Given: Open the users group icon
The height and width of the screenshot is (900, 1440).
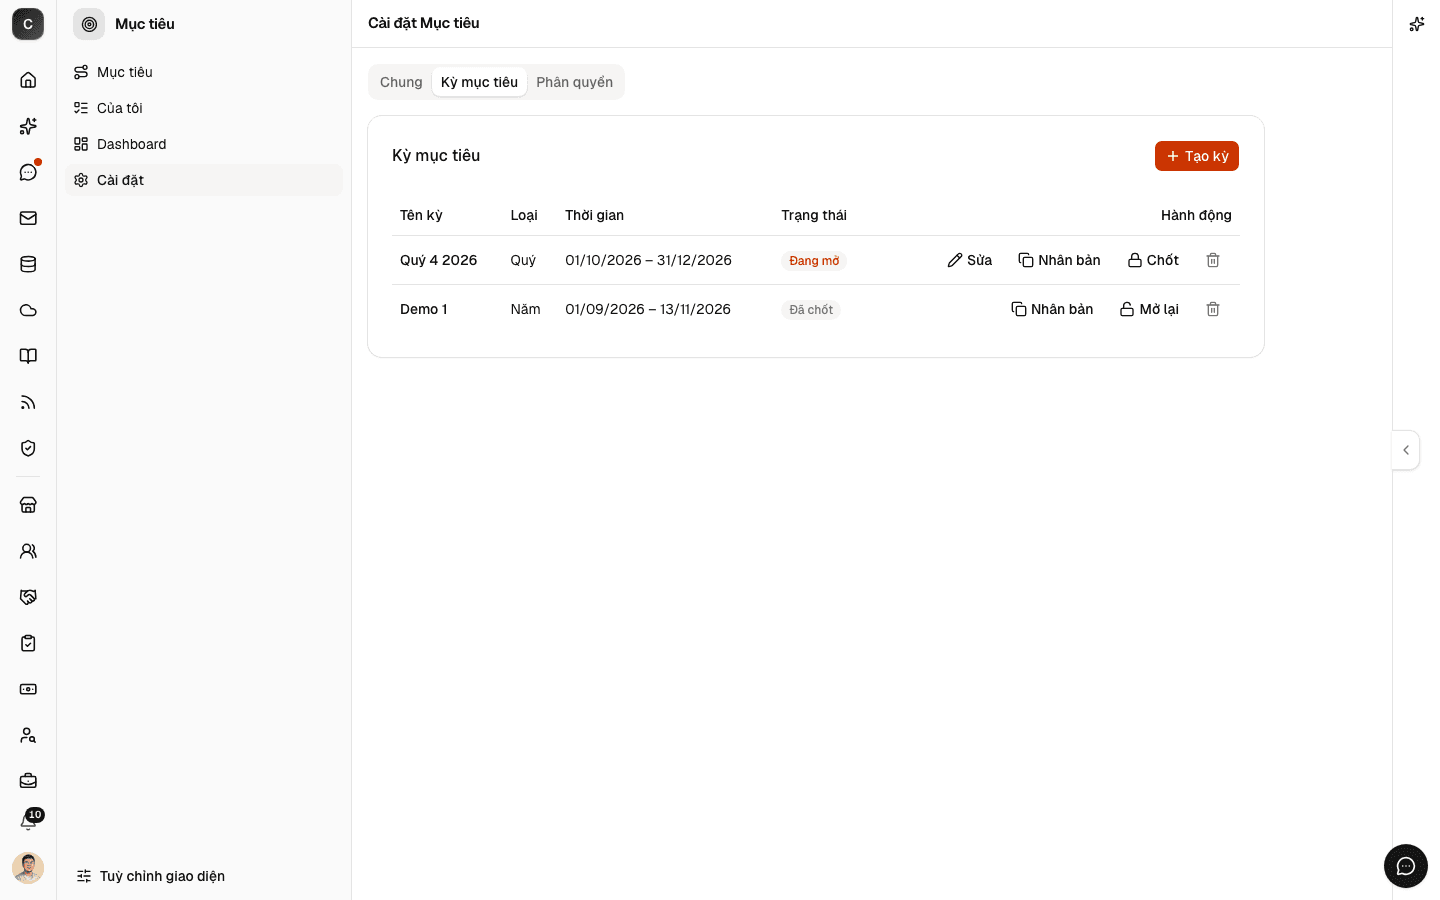Looking at the screenshot, I should coord(28,551).
